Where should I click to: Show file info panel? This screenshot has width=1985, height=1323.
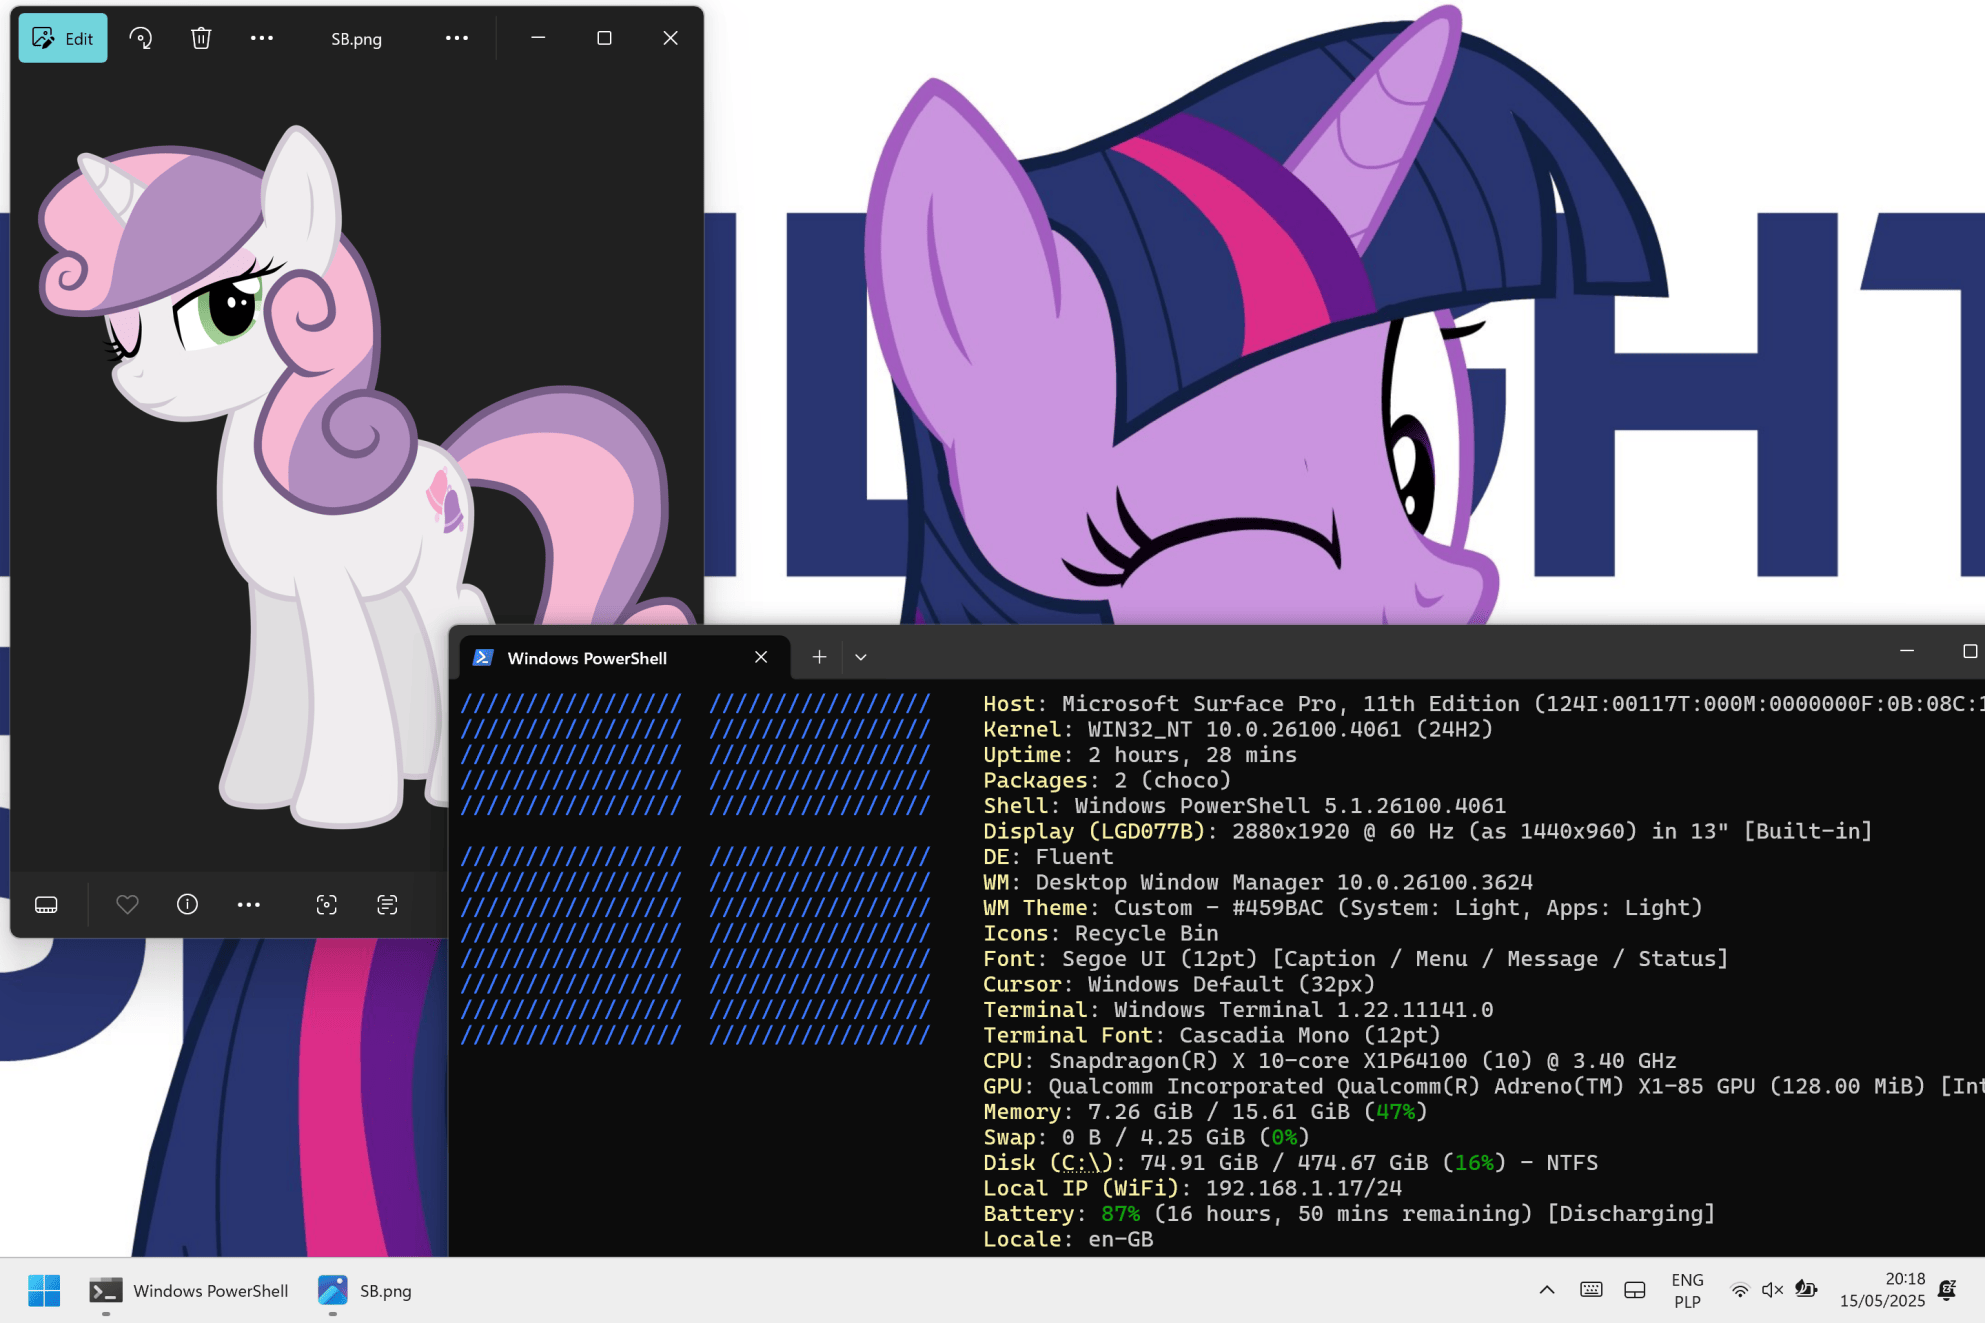pos(187,905)
